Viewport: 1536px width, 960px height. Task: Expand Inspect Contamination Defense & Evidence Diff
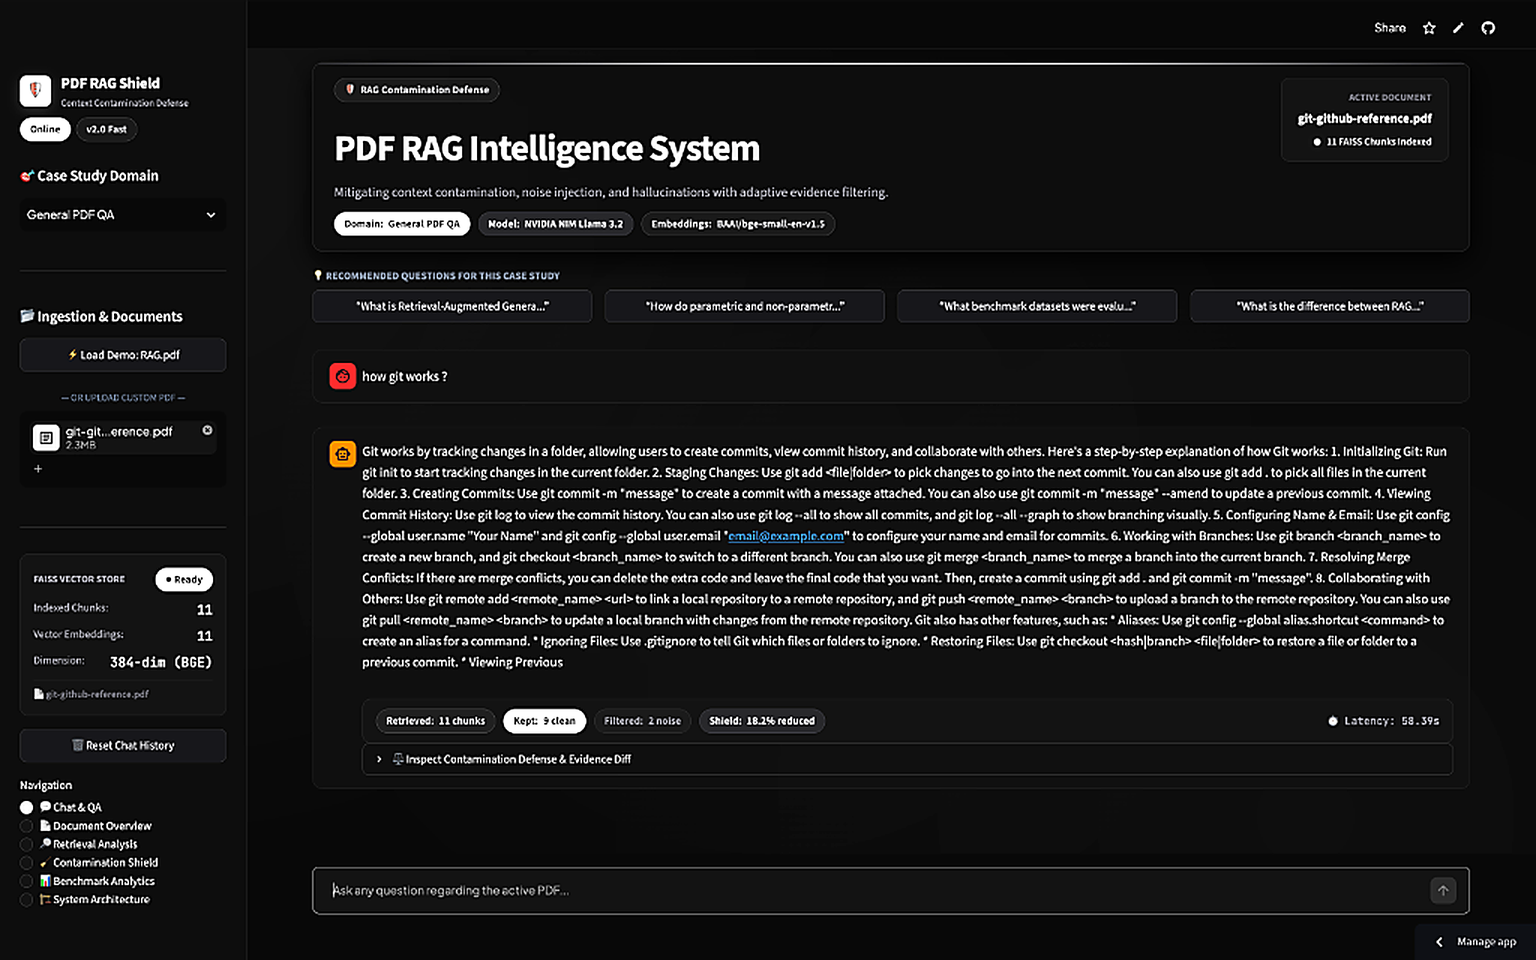pyautogui.click(x=907, y=759)
